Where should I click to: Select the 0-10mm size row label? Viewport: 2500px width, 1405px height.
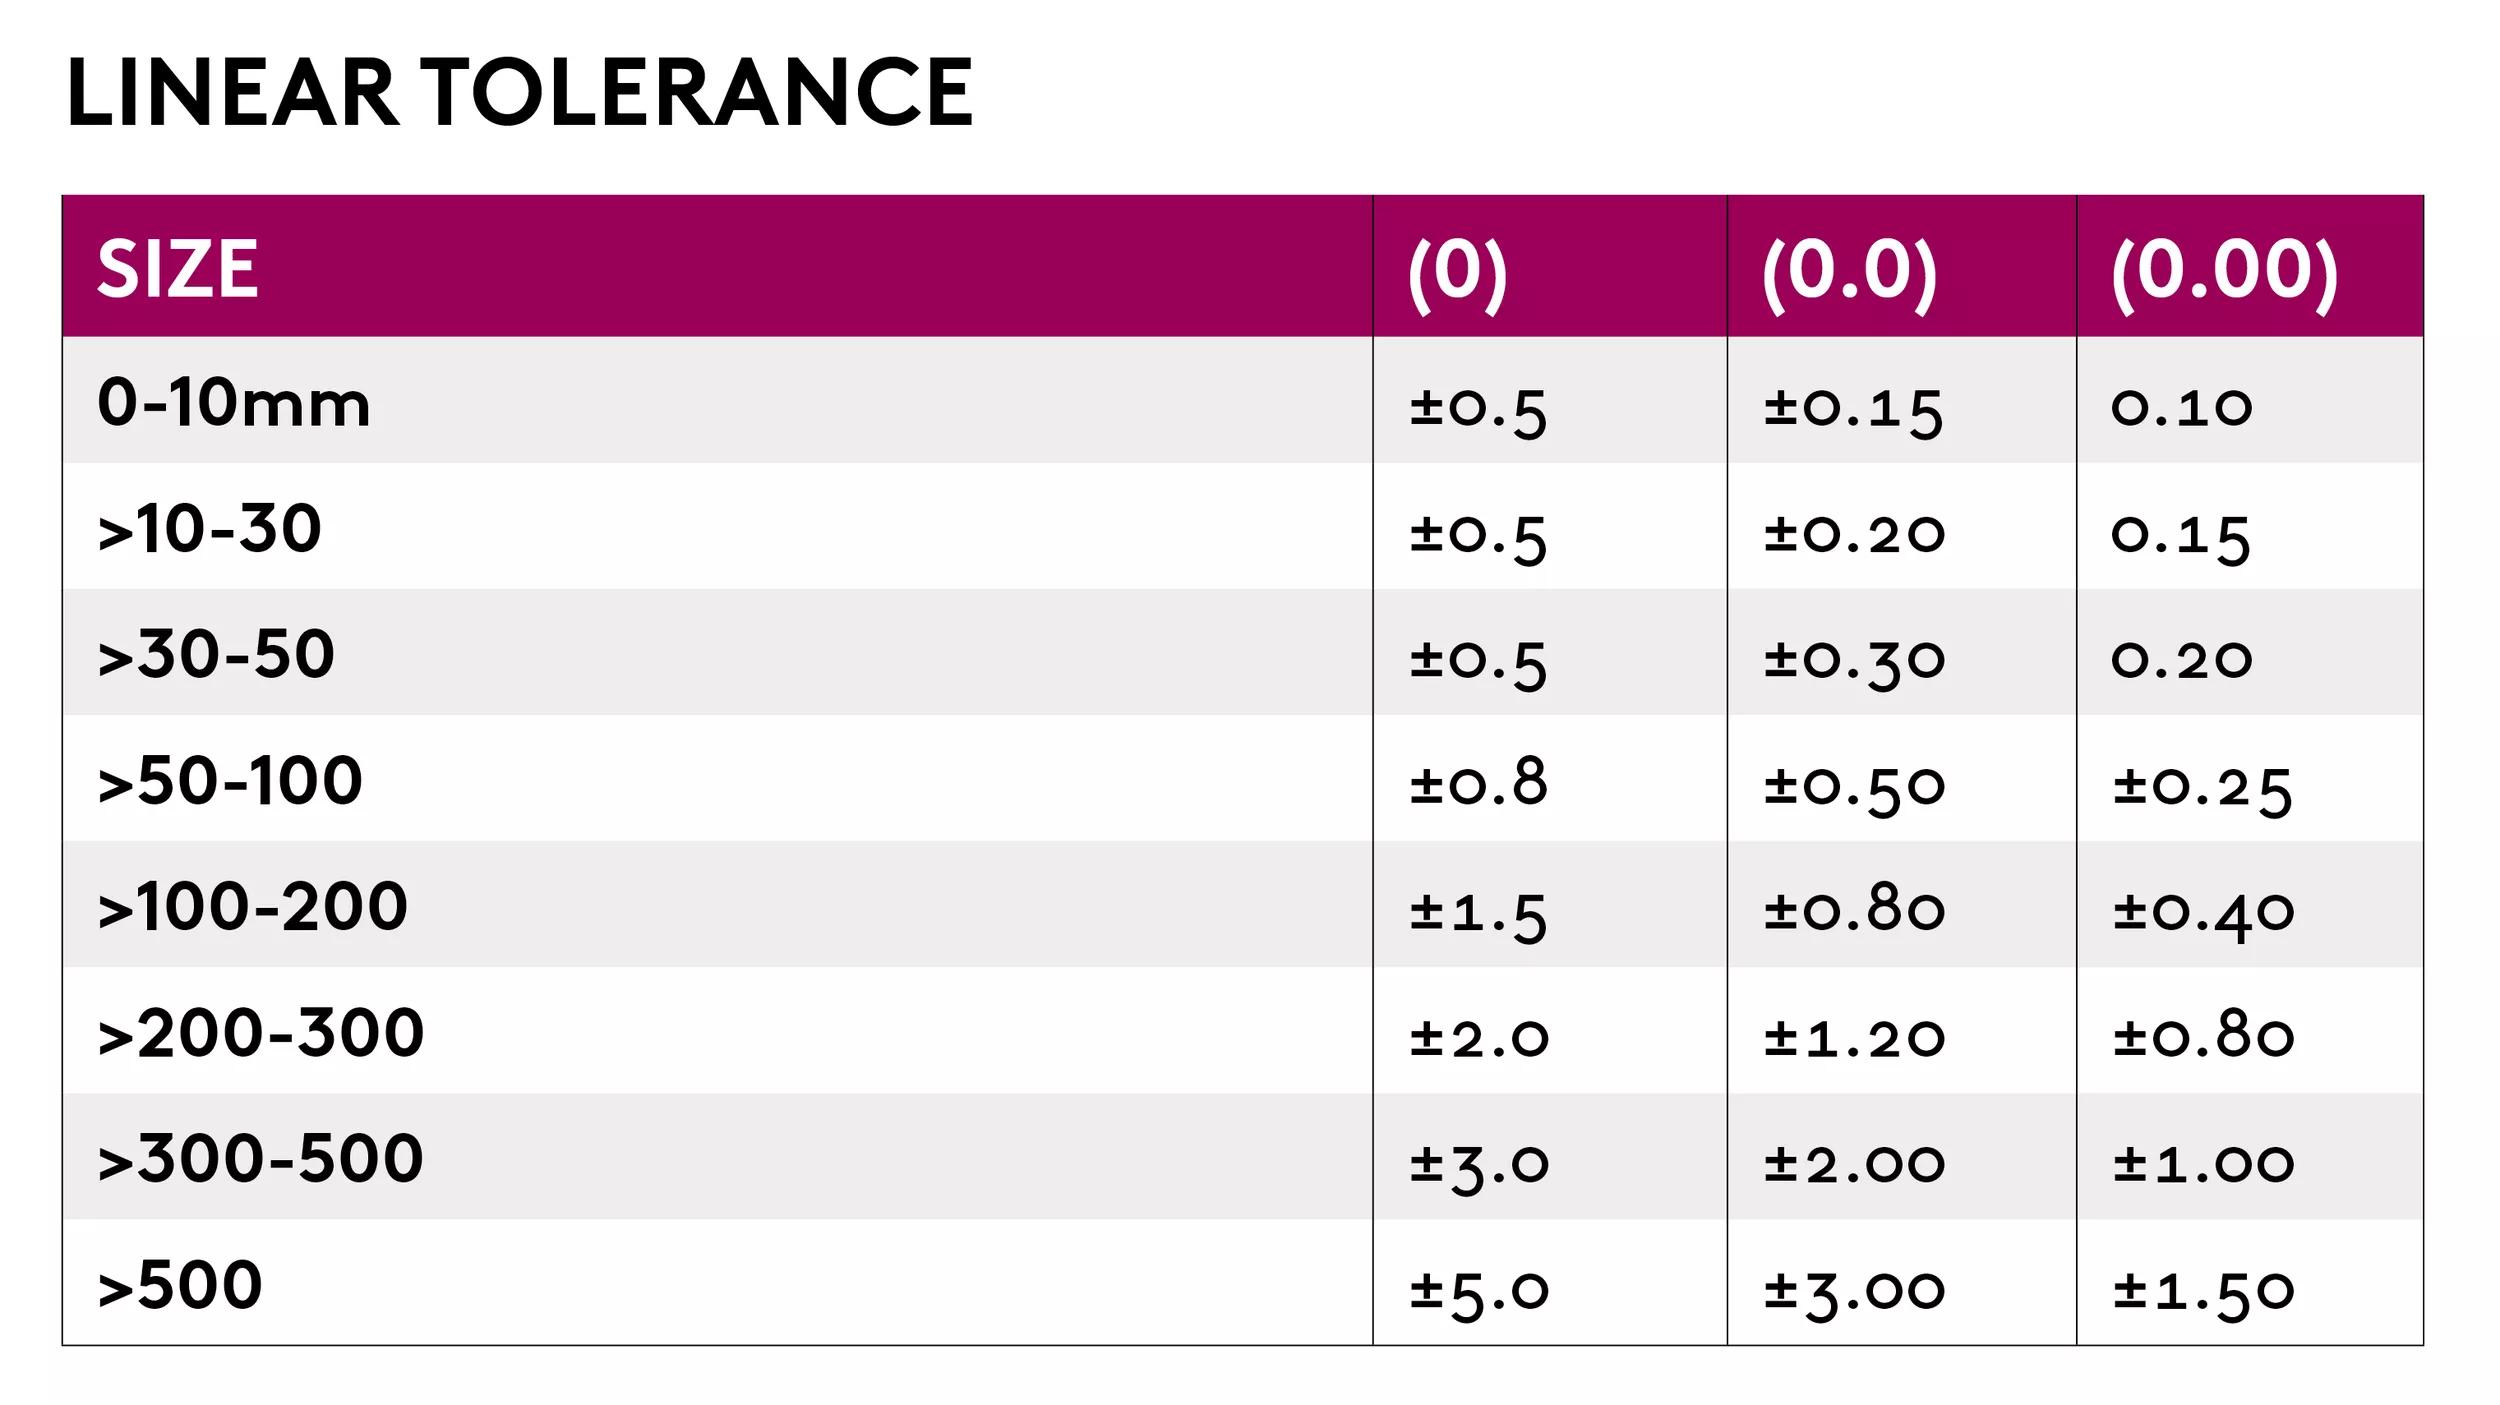(x=234, y=404)
